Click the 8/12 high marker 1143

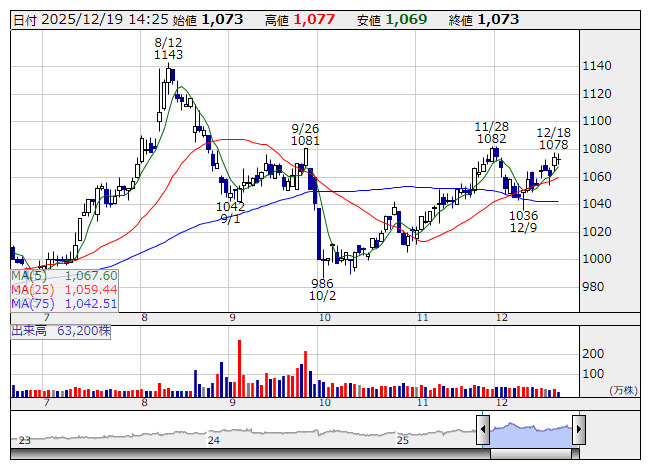(168, 56)
